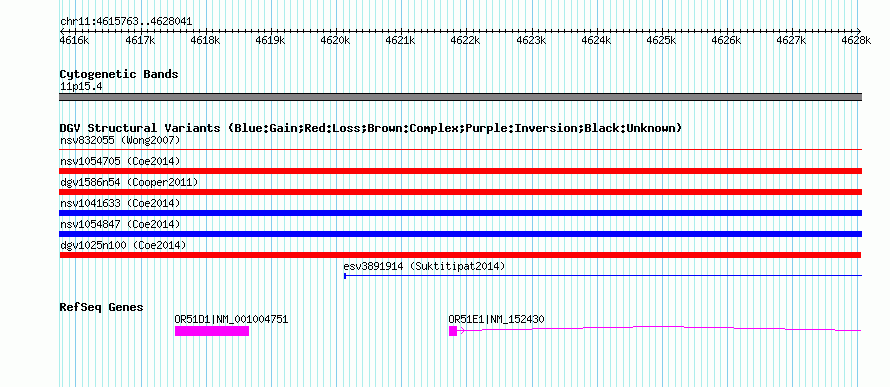Click the 4627k ruler mark
The width and height of the screenshot is (890, 387).
[x=792, y=40]
